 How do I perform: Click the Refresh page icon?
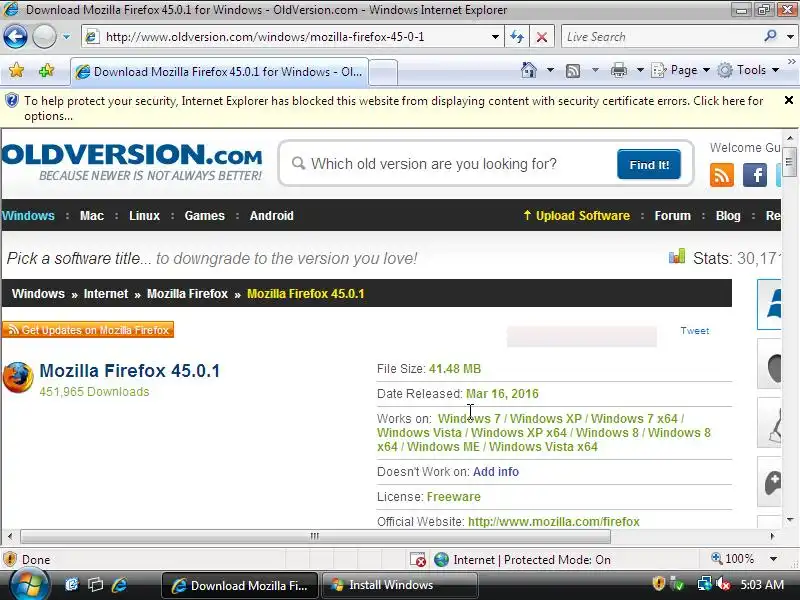517,37
